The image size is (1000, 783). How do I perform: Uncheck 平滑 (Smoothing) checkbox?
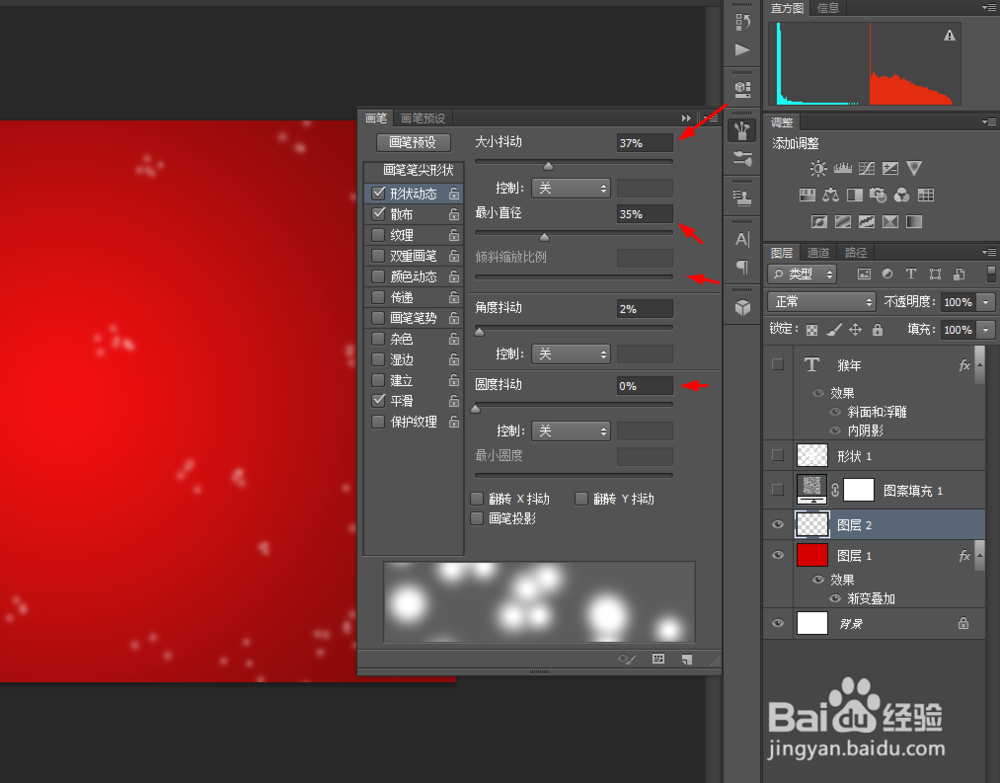coord(378,400)
